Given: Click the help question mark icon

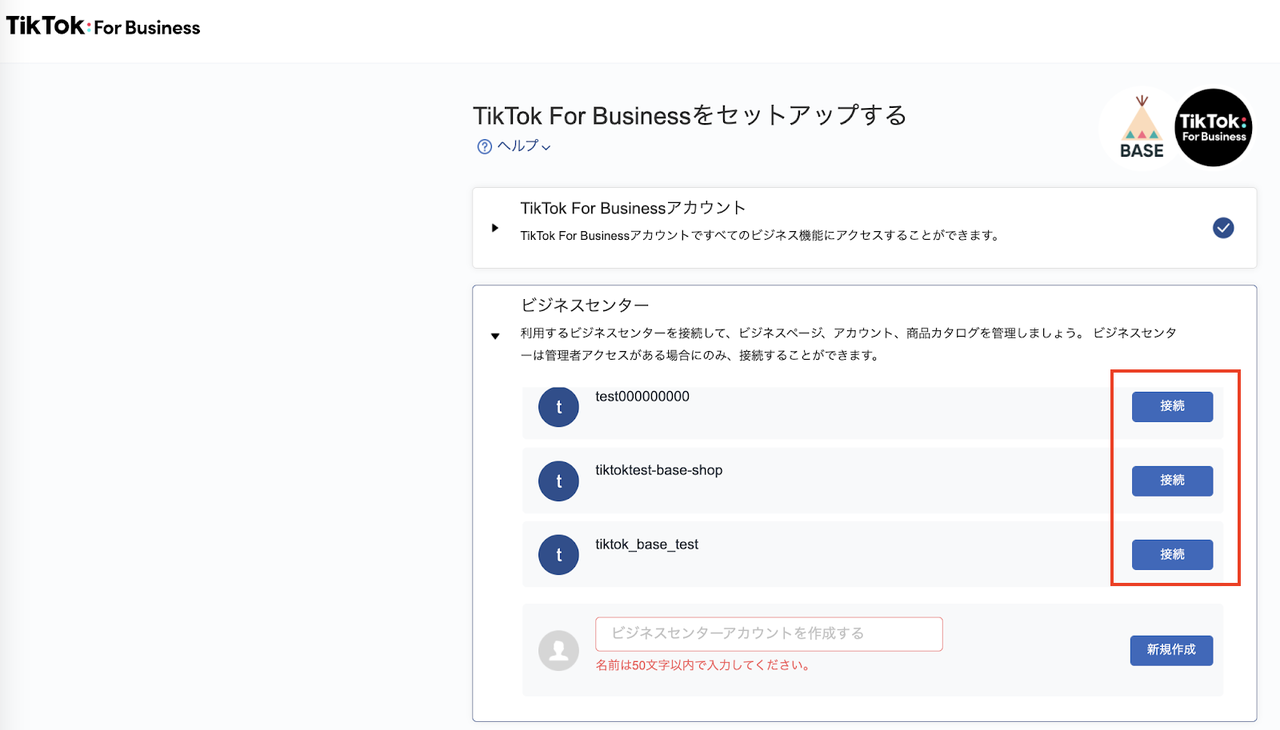Looking at the screenshot, I should (484, 146).
